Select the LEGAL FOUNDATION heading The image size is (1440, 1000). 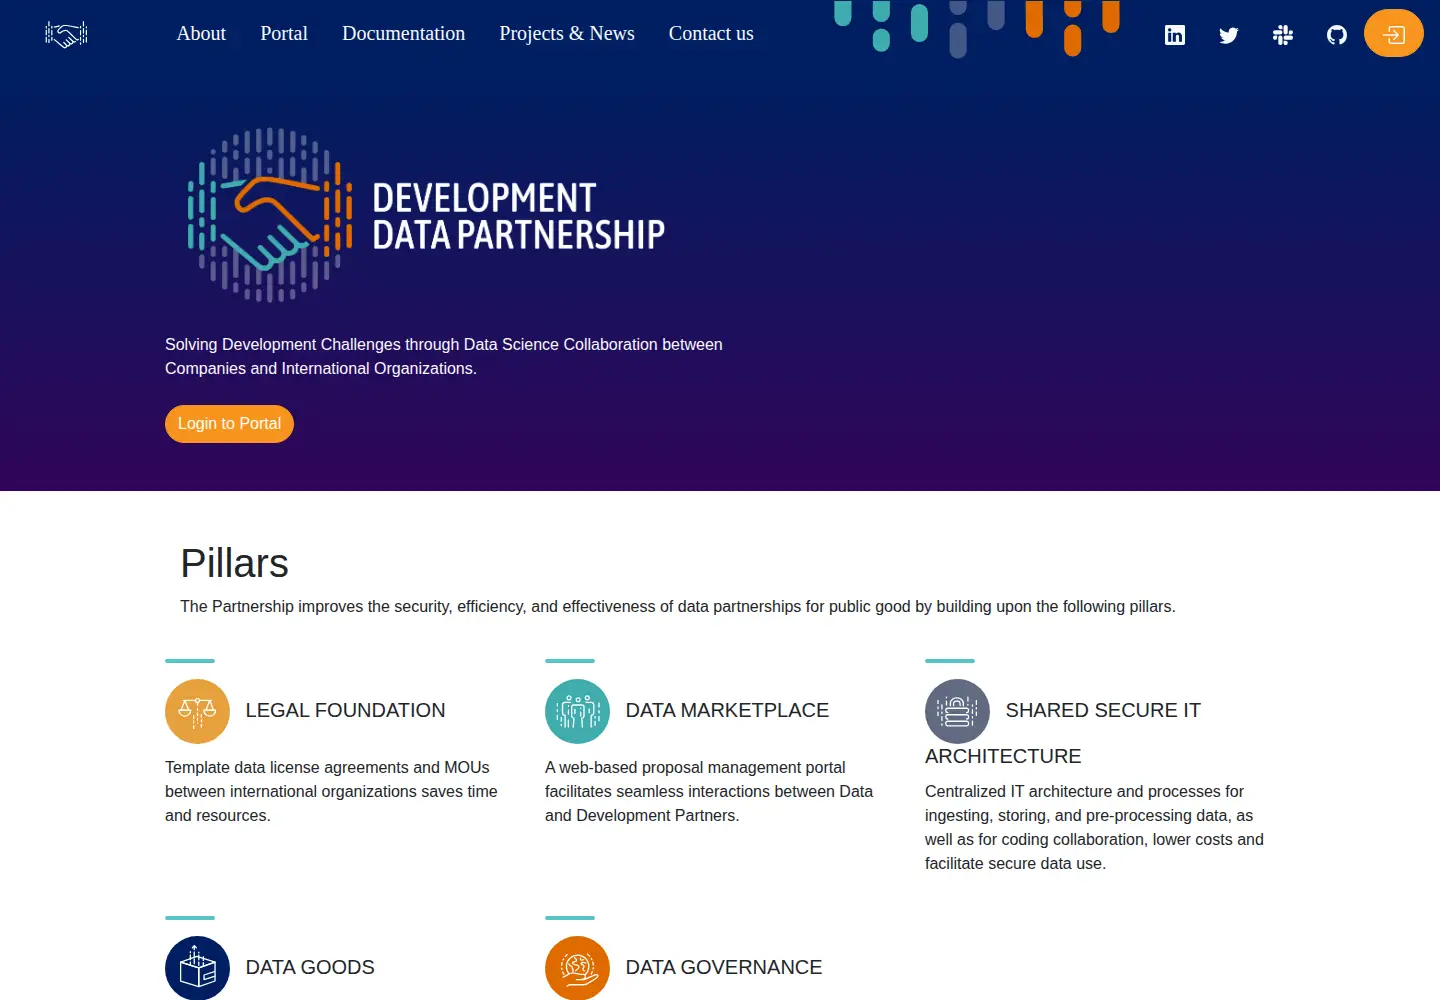point(345,710)
